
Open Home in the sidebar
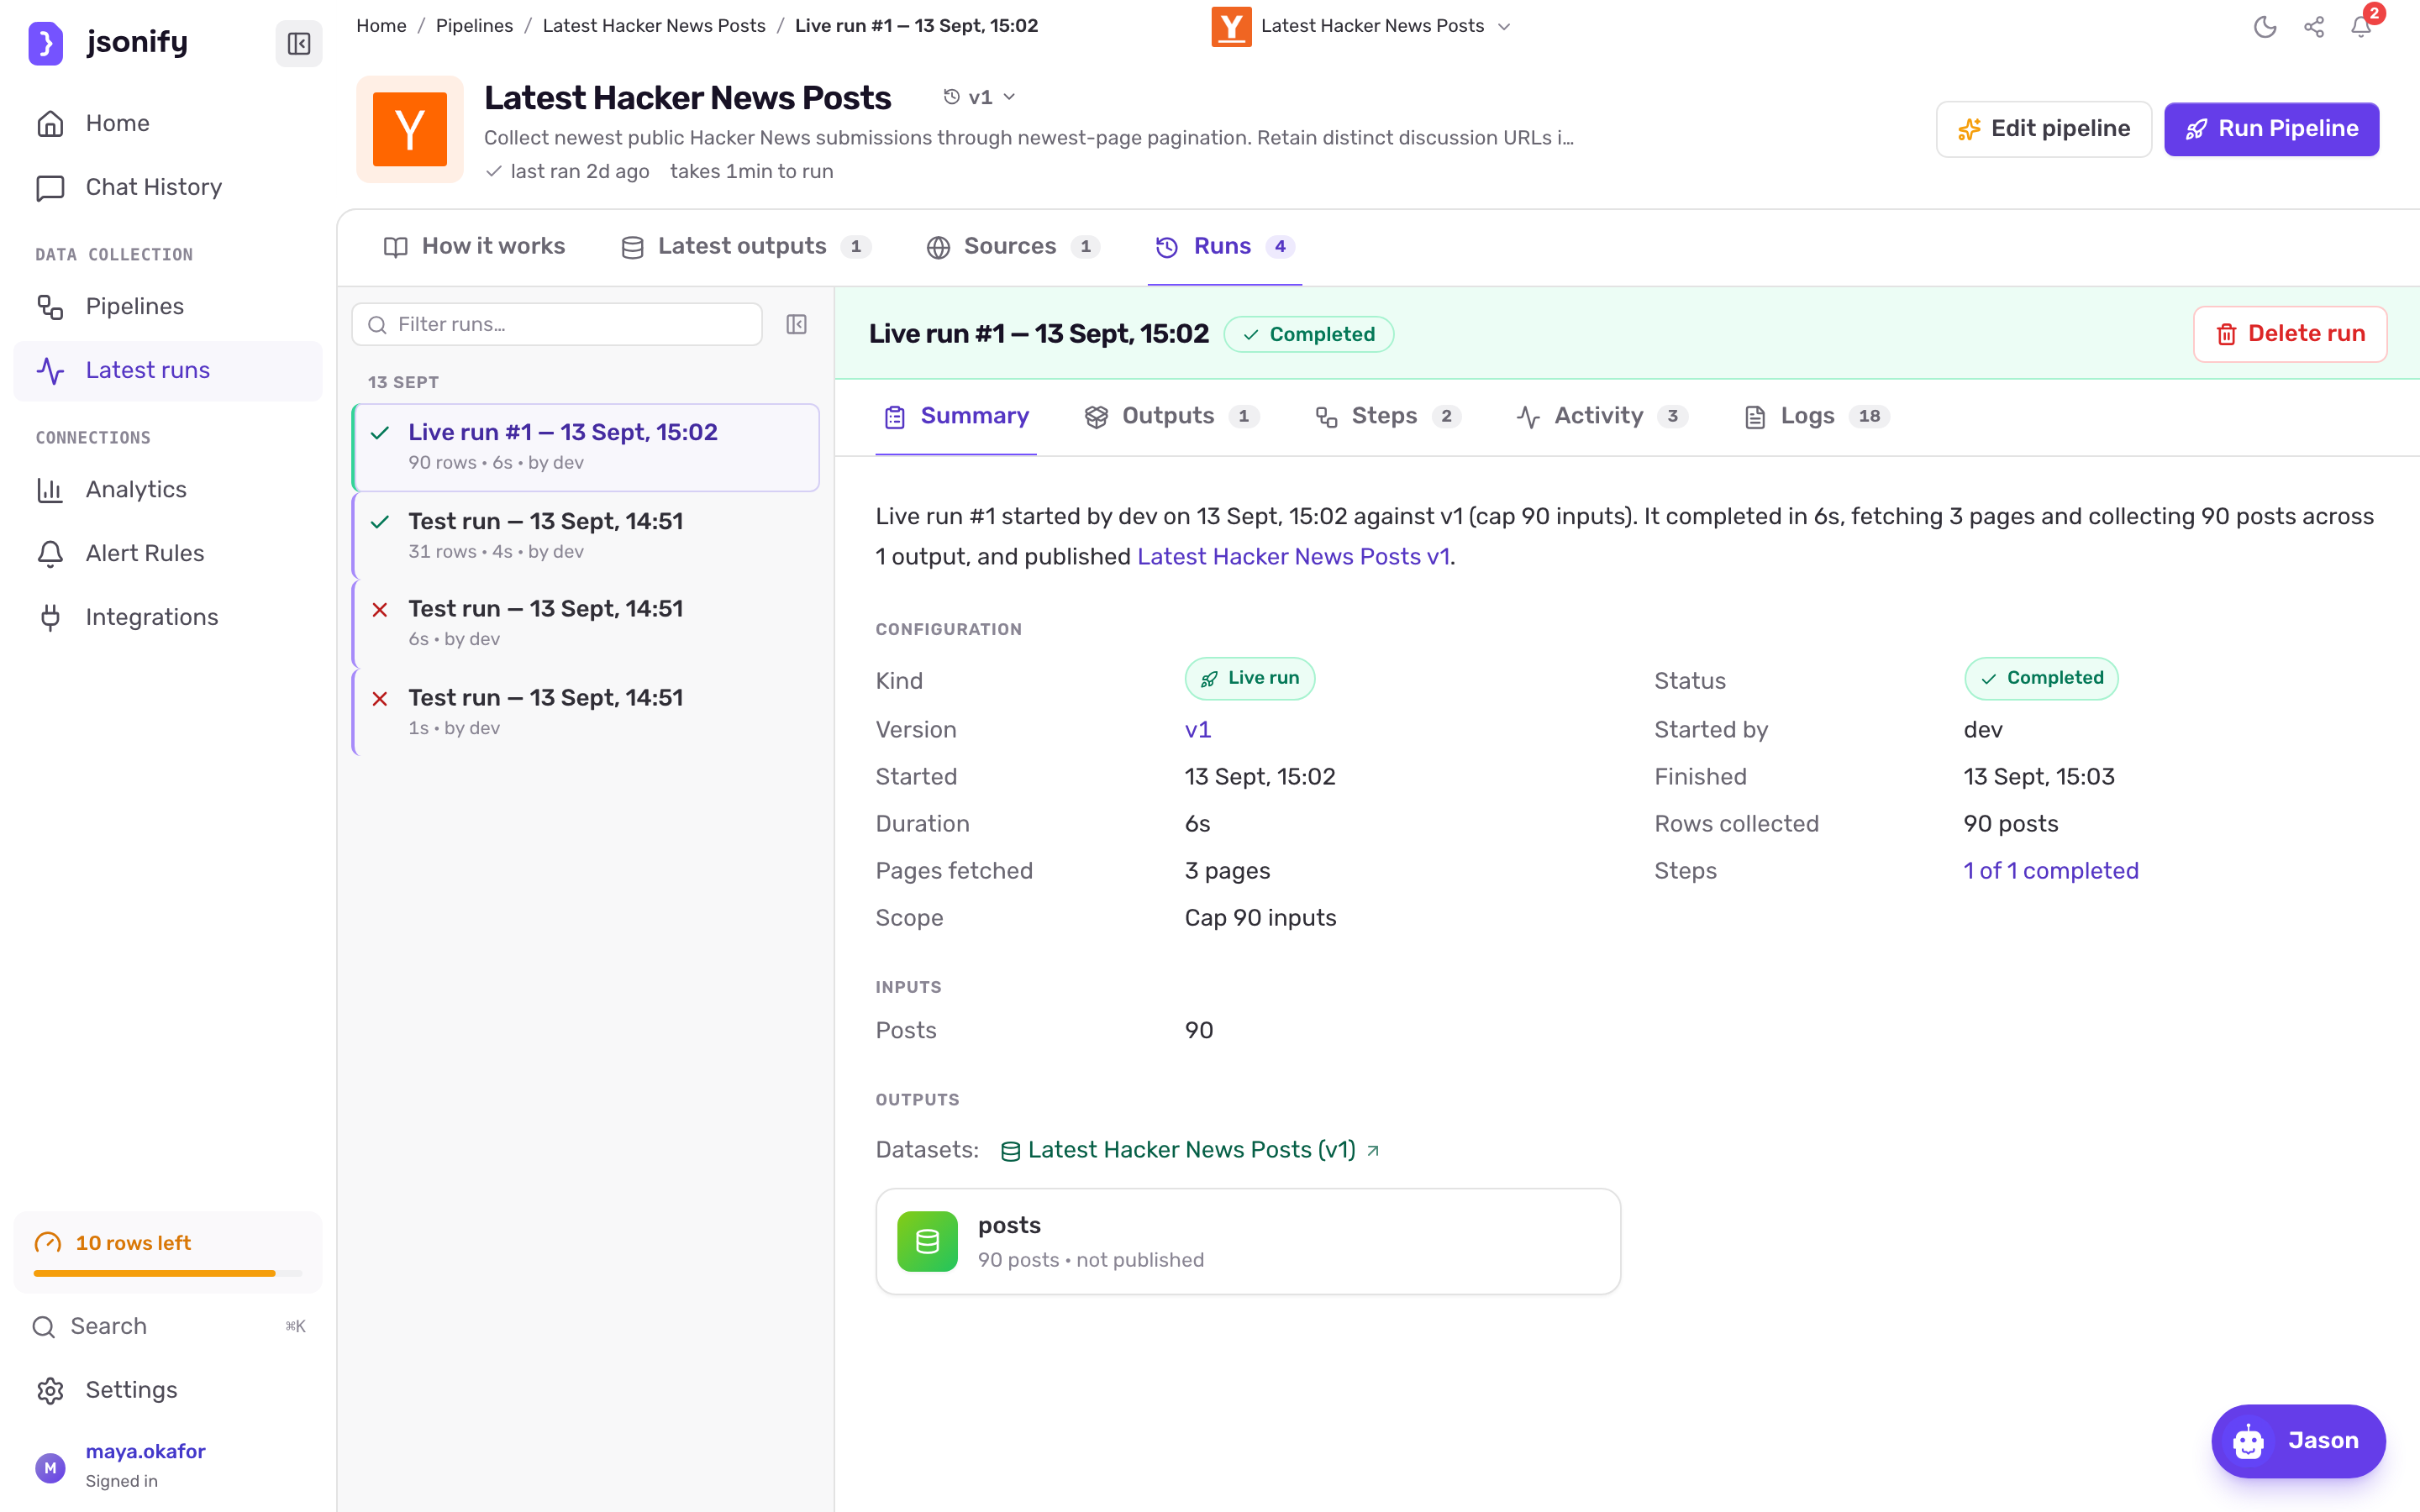pyautogui.click(x=168, y=123)
